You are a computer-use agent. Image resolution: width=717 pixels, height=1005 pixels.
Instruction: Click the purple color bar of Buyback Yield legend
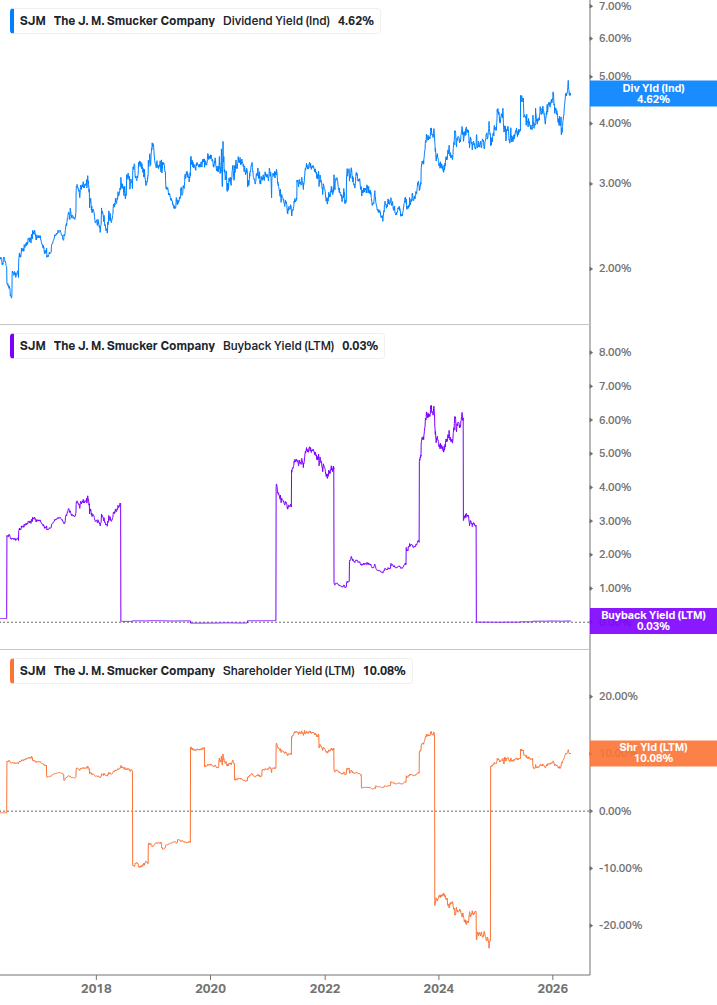click(12, 346)
